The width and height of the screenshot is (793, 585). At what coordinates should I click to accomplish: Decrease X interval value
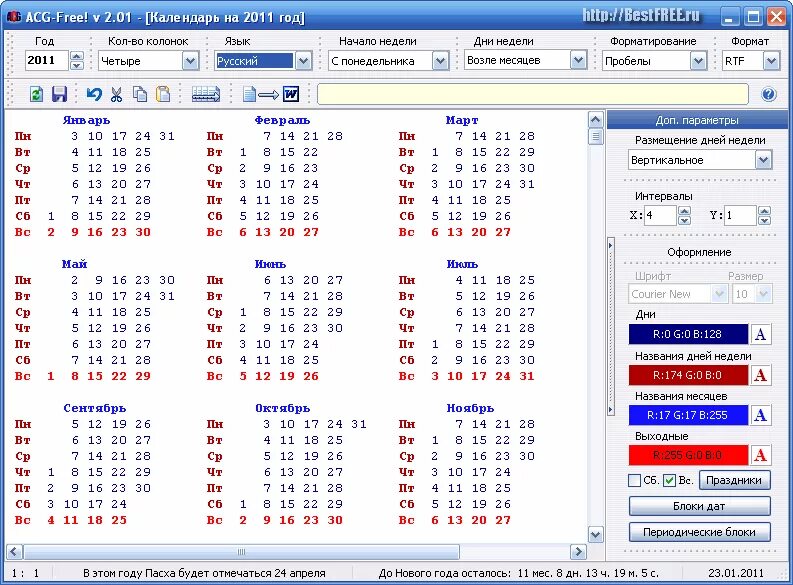tap(684, 220)
